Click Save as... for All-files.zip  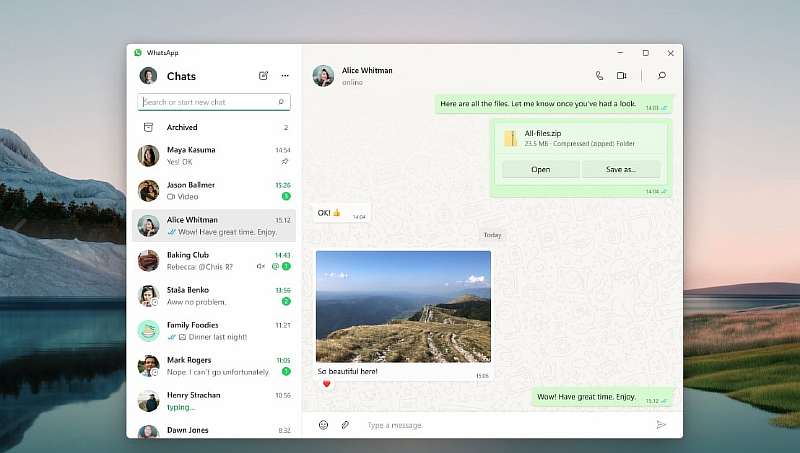click(620, 170)
